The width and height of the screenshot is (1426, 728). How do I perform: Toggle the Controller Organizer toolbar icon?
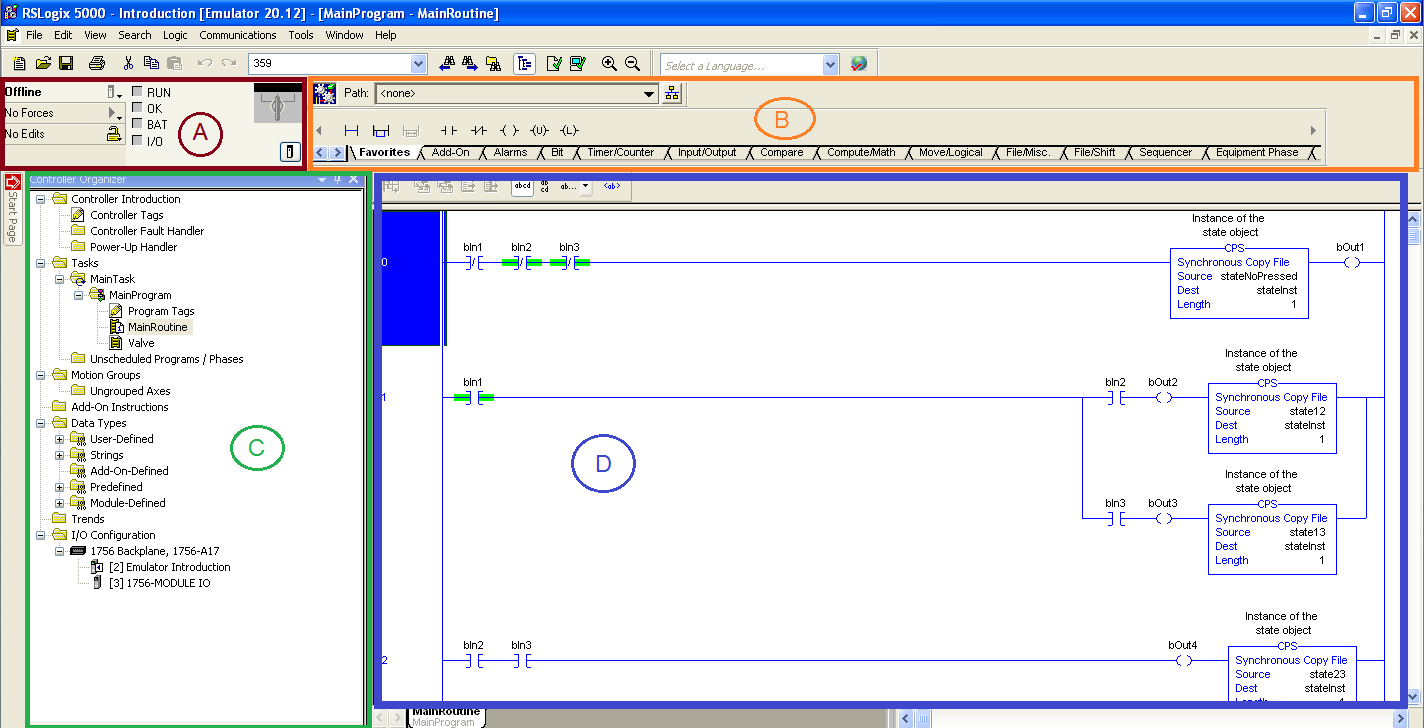pyautogui.click(x=524, y=63)
